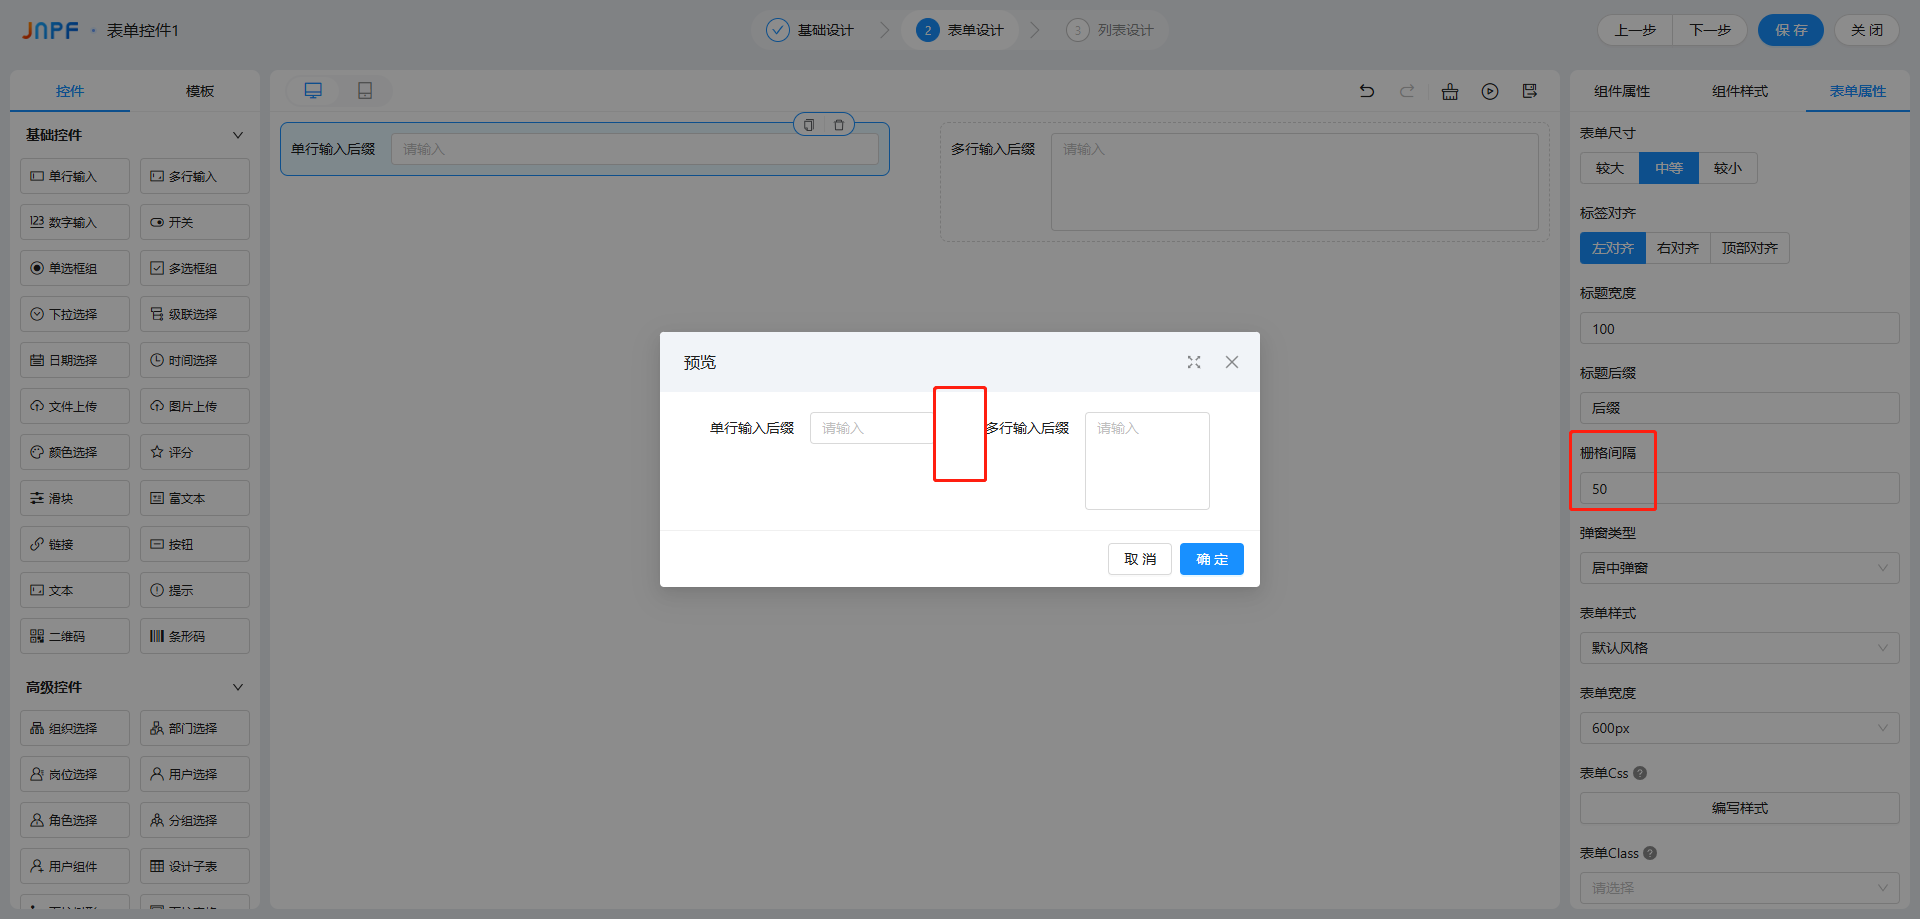The height and width of the screenshot is (919, 1920).
Task: Copy the selected 单行输入后缀 component
Action: [x=809, y=125]
